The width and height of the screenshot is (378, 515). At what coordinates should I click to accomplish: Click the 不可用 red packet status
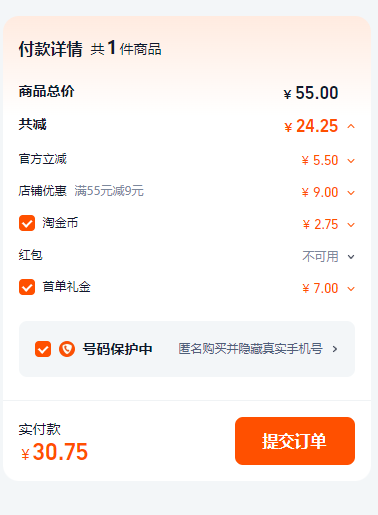[x=320, y=256]
